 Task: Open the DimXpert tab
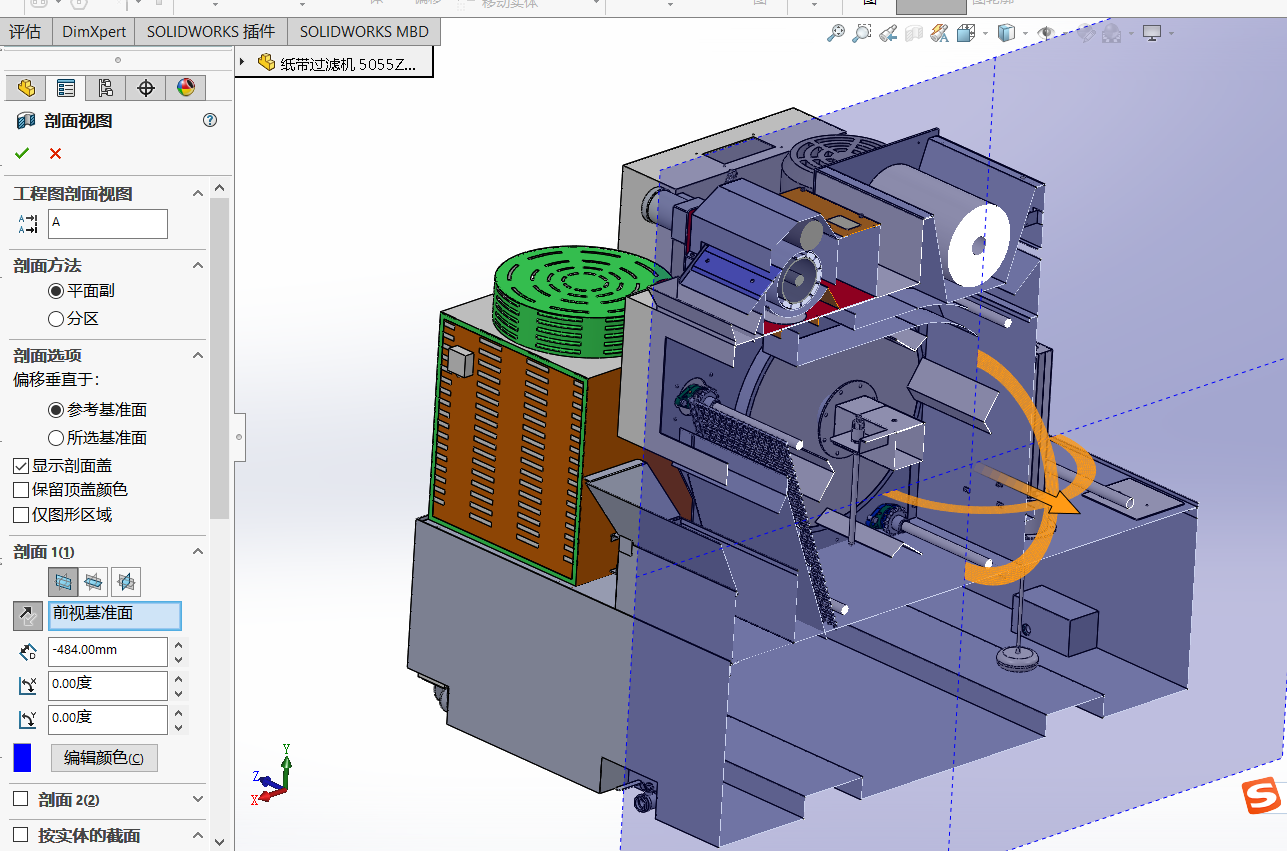click(x=94, y=31)
